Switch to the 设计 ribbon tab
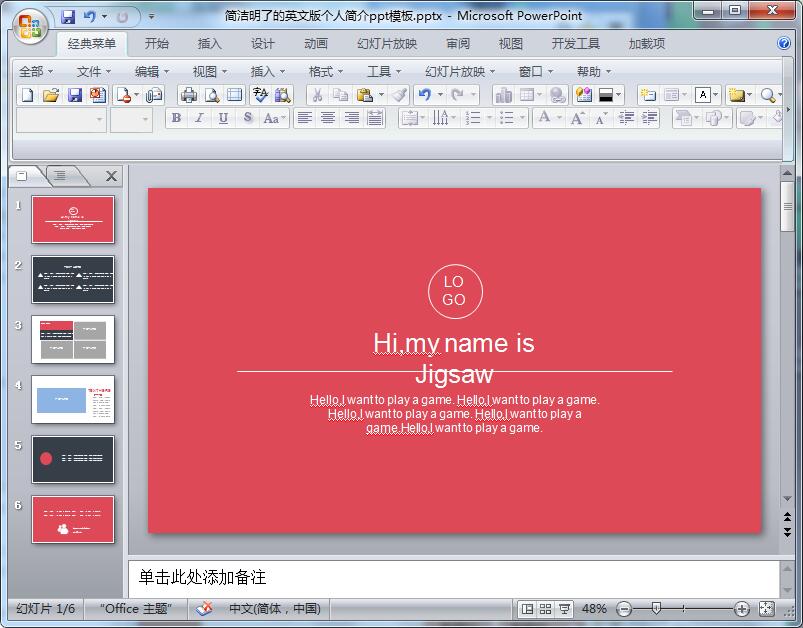This screenshot has width=803, height=628. [x=262, y=44]
